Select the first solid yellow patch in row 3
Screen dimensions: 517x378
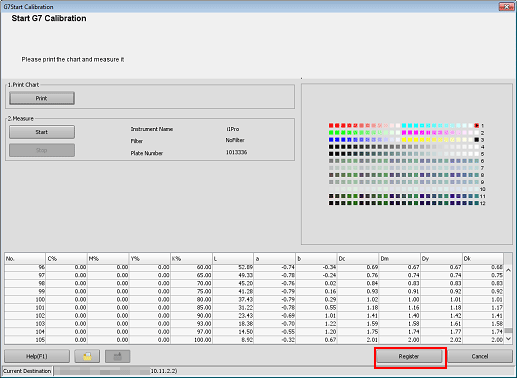(x=404, y=140)
